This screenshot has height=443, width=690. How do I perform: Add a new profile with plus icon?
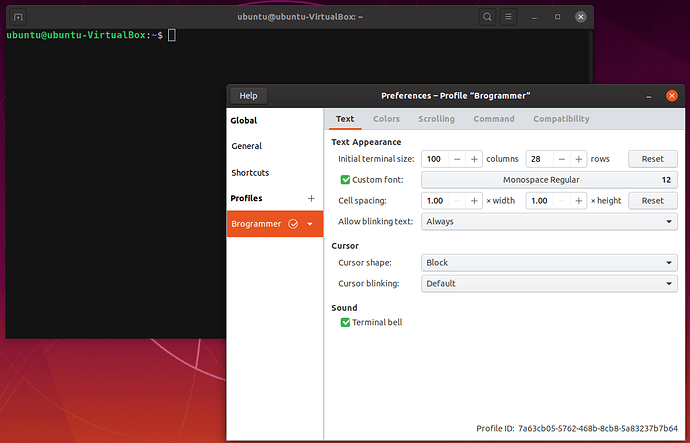click(311, 198)
